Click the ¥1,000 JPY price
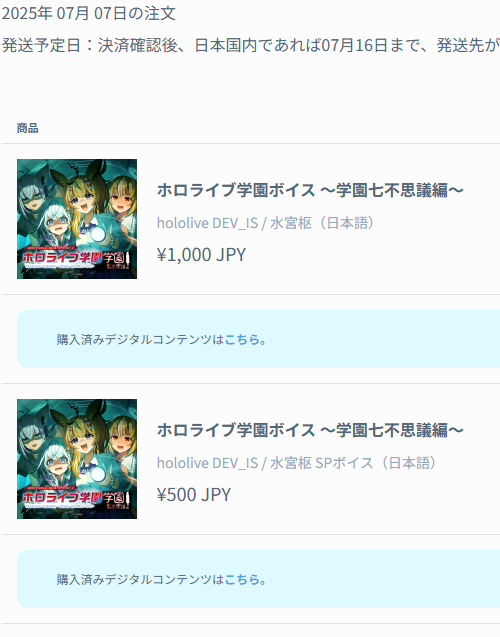 (x=201, y=255)
